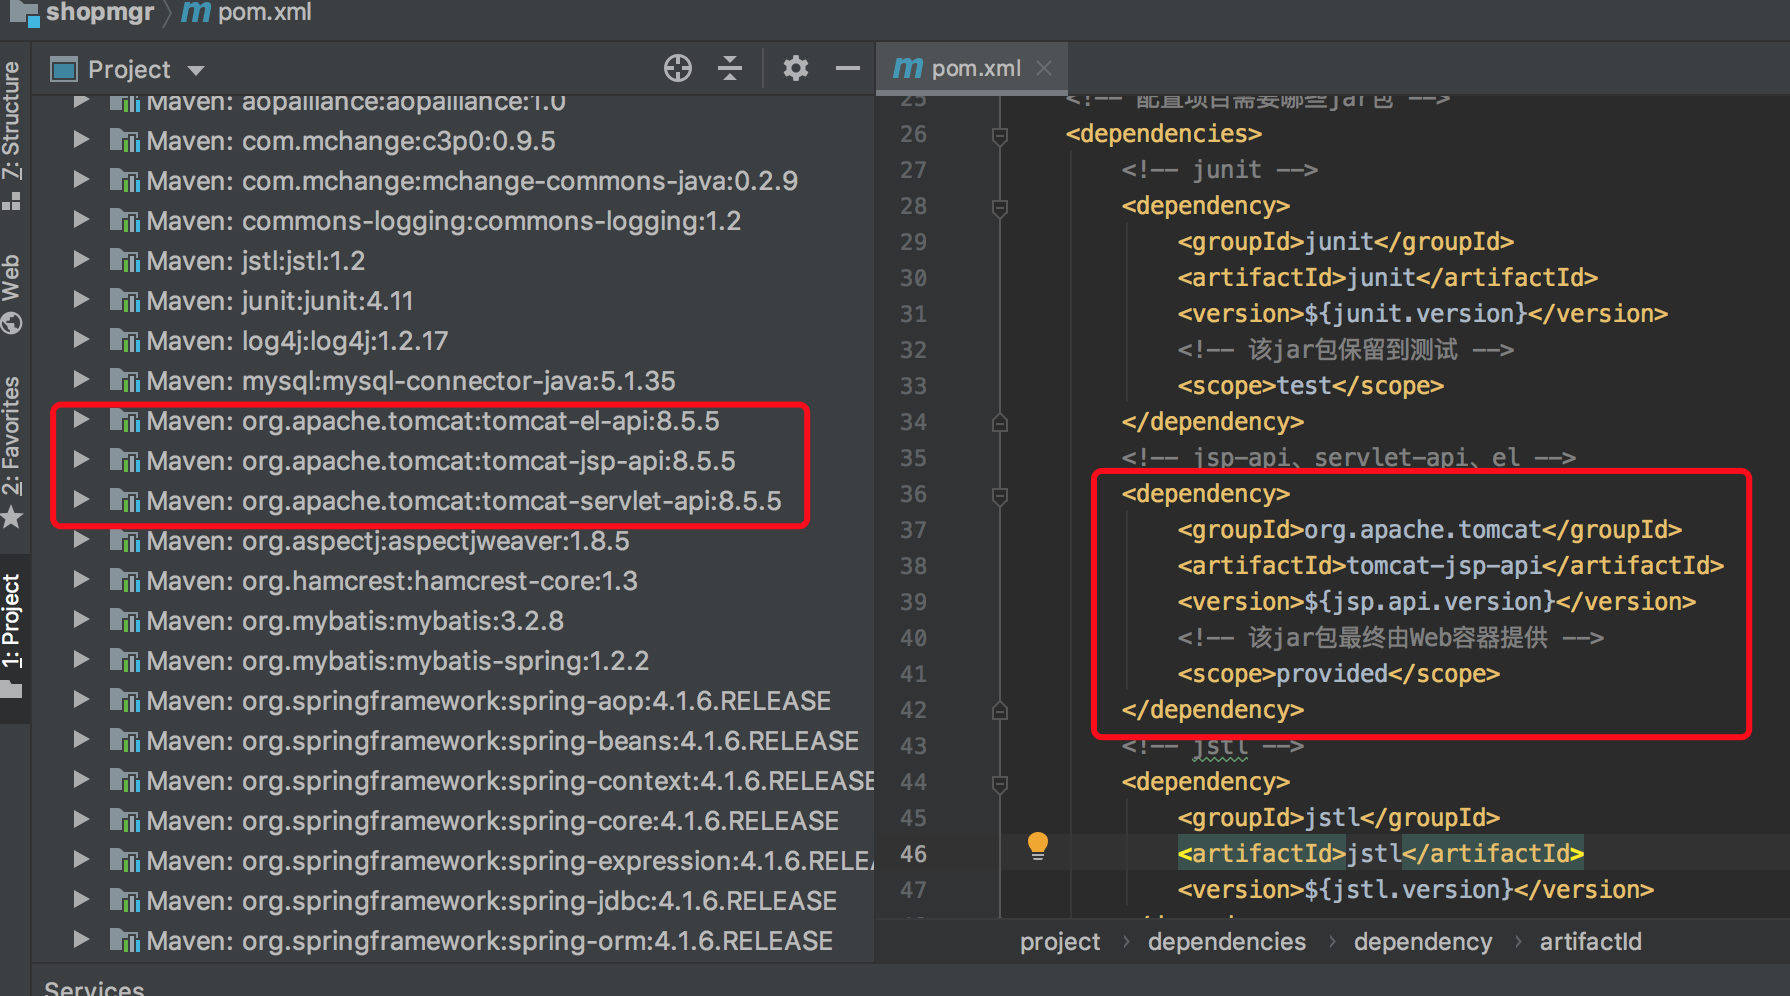Expand Maven: tomcat-el-api:8.5.5 node

(82, 420)
